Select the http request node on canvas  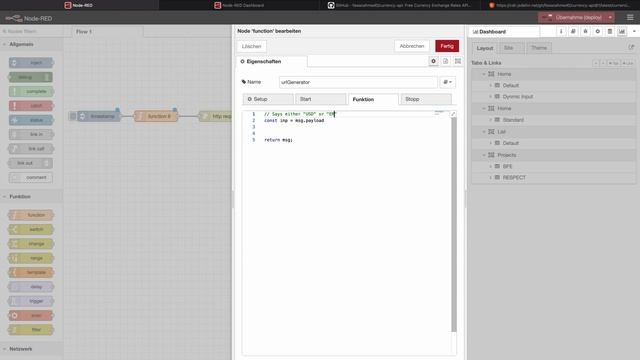tap(216, 116)
